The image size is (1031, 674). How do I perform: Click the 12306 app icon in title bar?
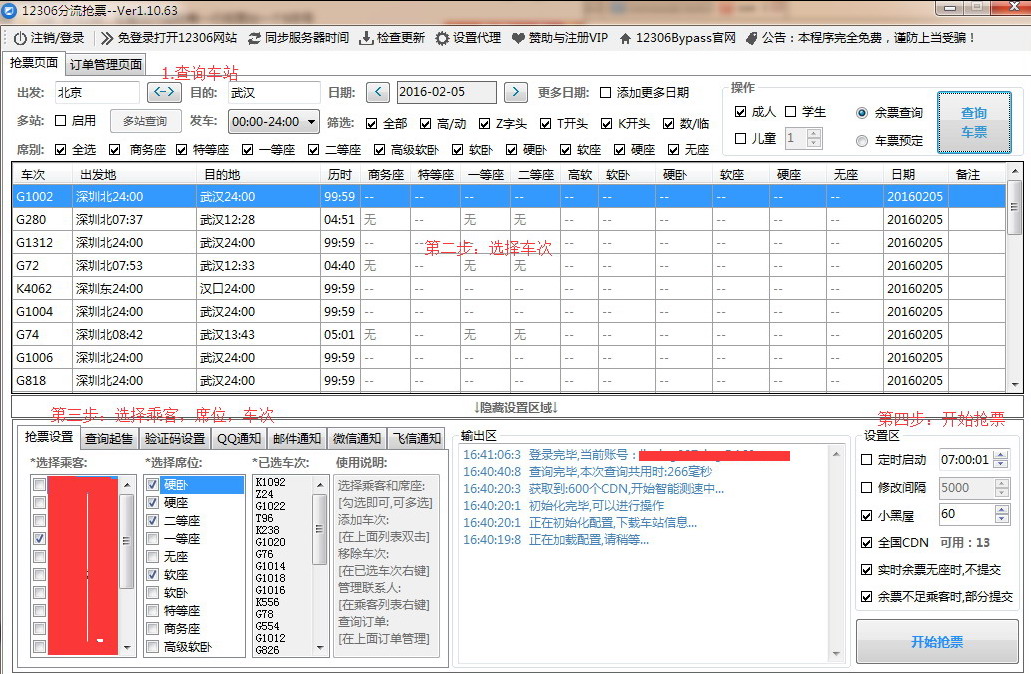(10, 11)
